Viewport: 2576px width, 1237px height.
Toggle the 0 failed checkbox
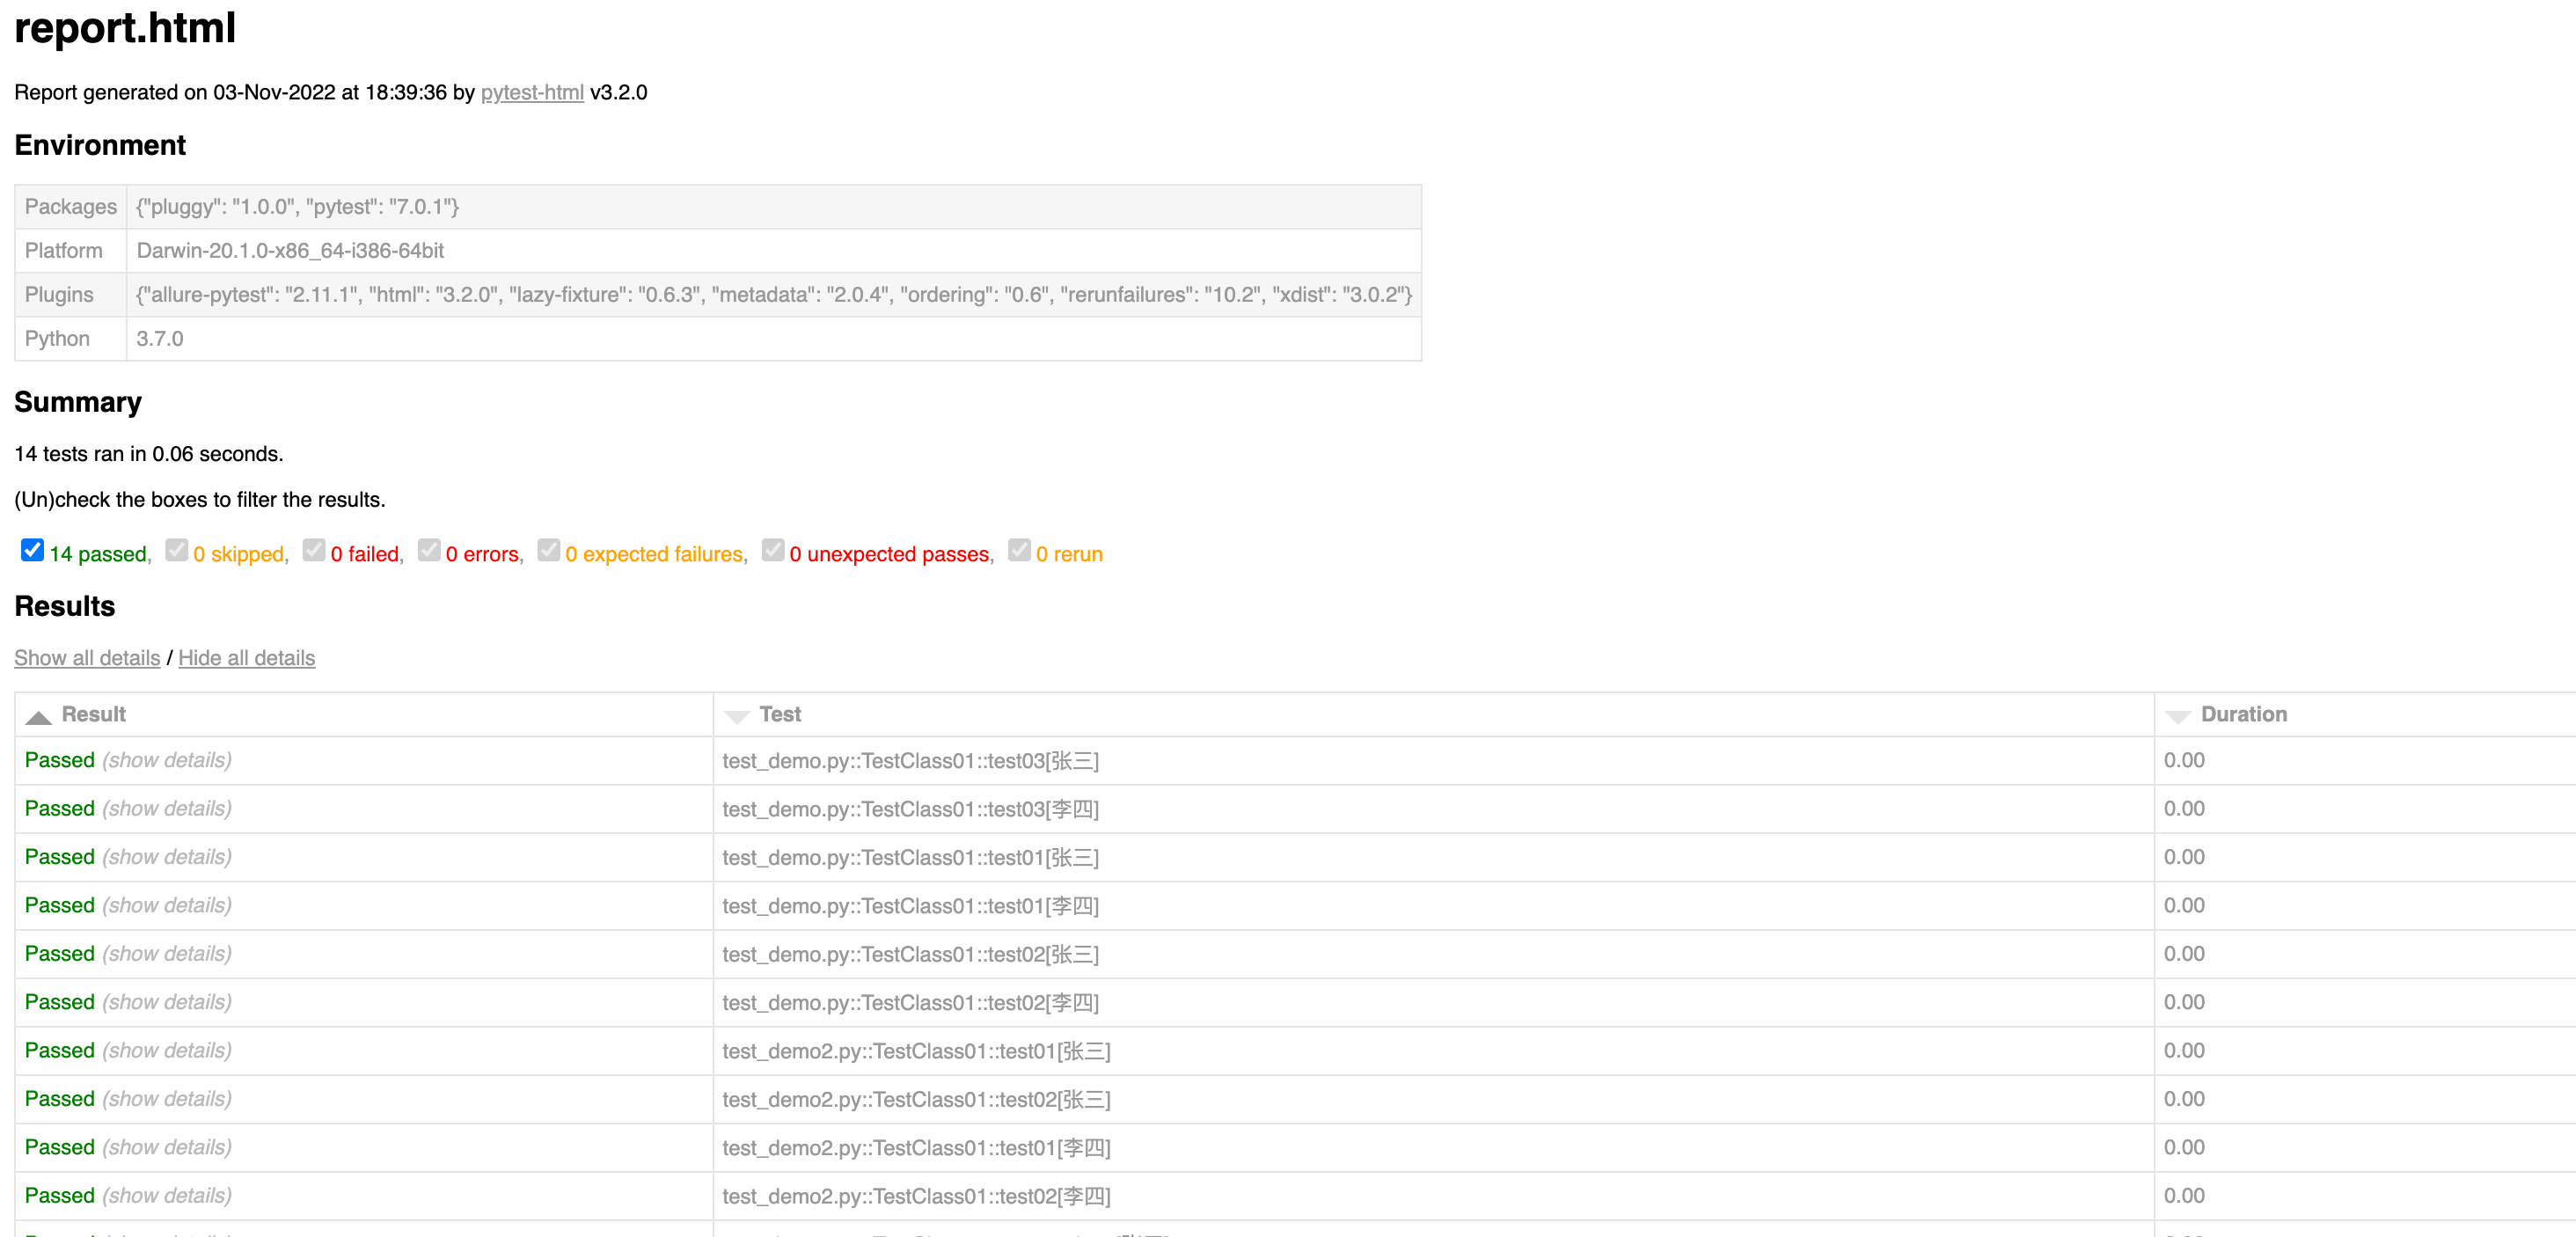click(x=313, y=550)
